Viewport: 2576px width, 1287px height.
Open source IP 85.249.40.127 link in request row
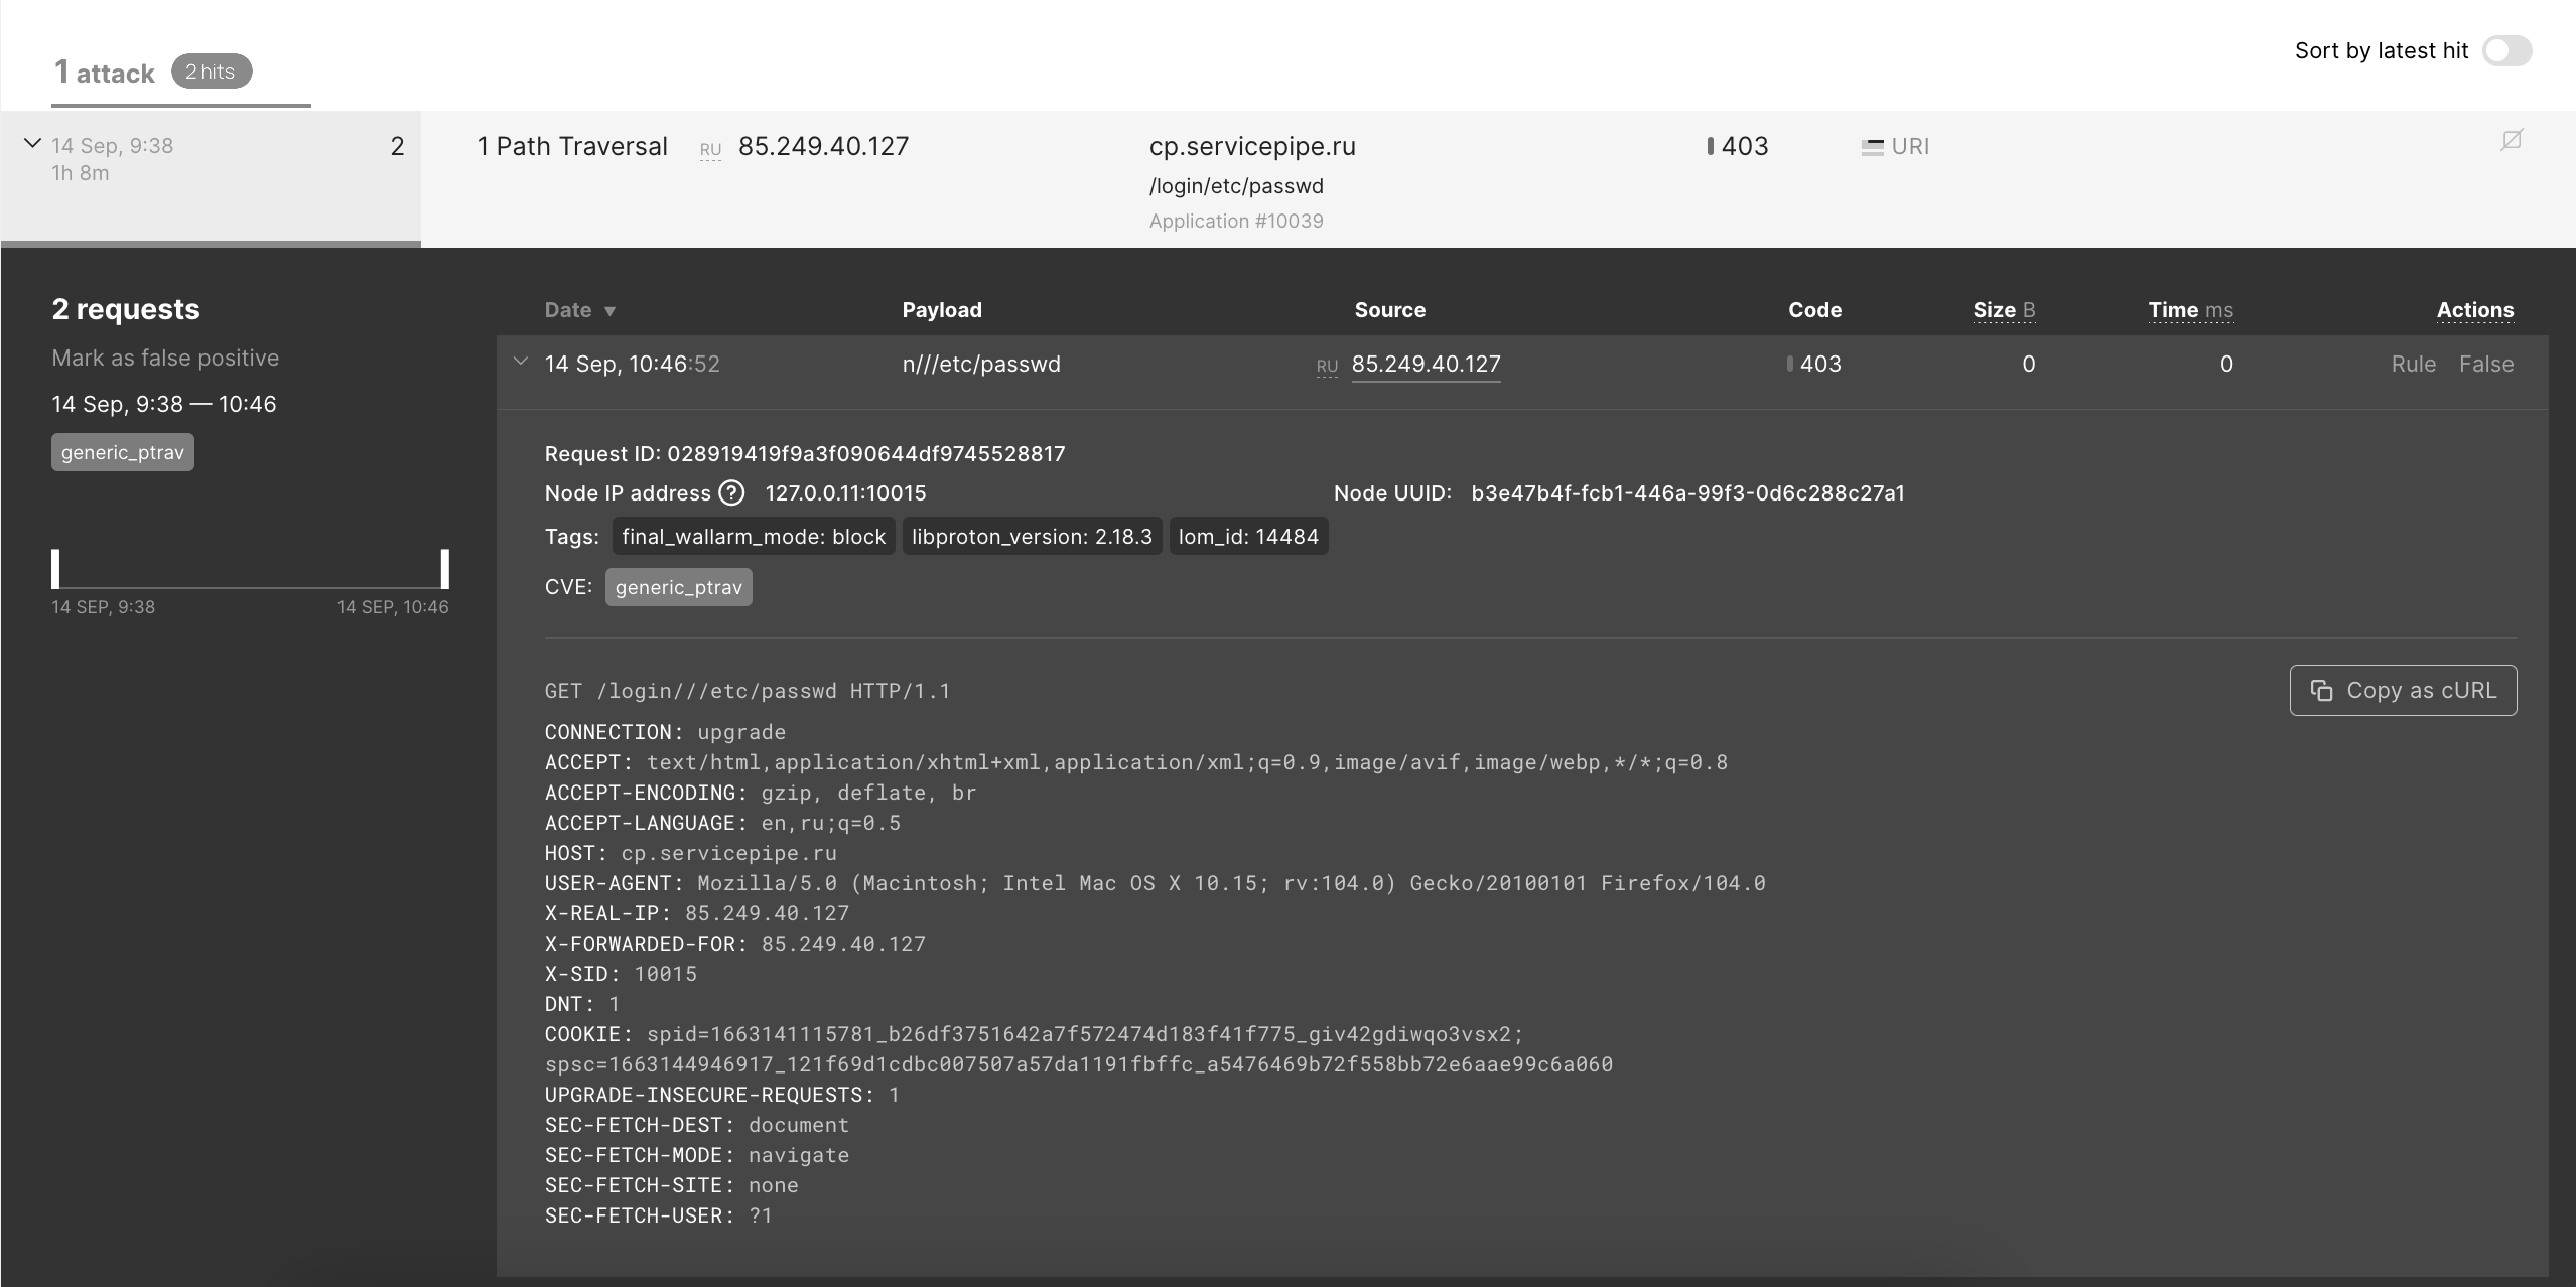point(1425,364)
